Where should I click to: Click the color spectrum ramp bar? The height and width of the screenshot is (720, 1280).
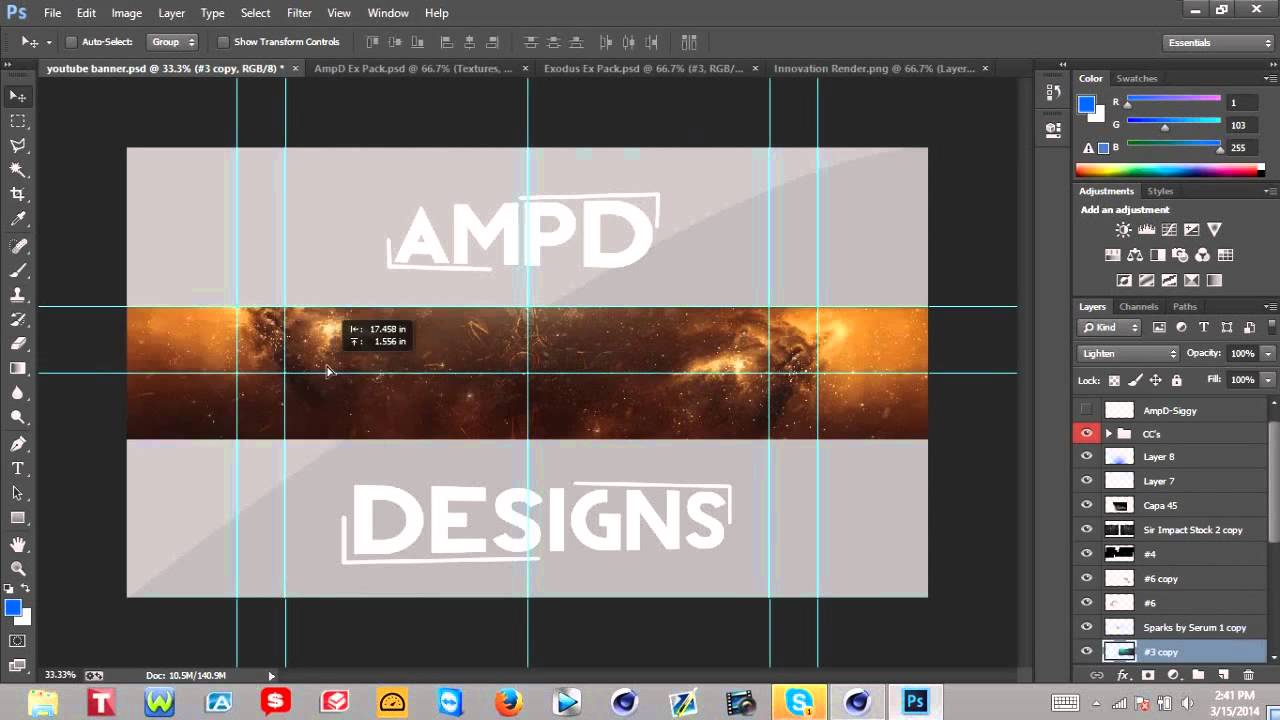[1170, 170]
